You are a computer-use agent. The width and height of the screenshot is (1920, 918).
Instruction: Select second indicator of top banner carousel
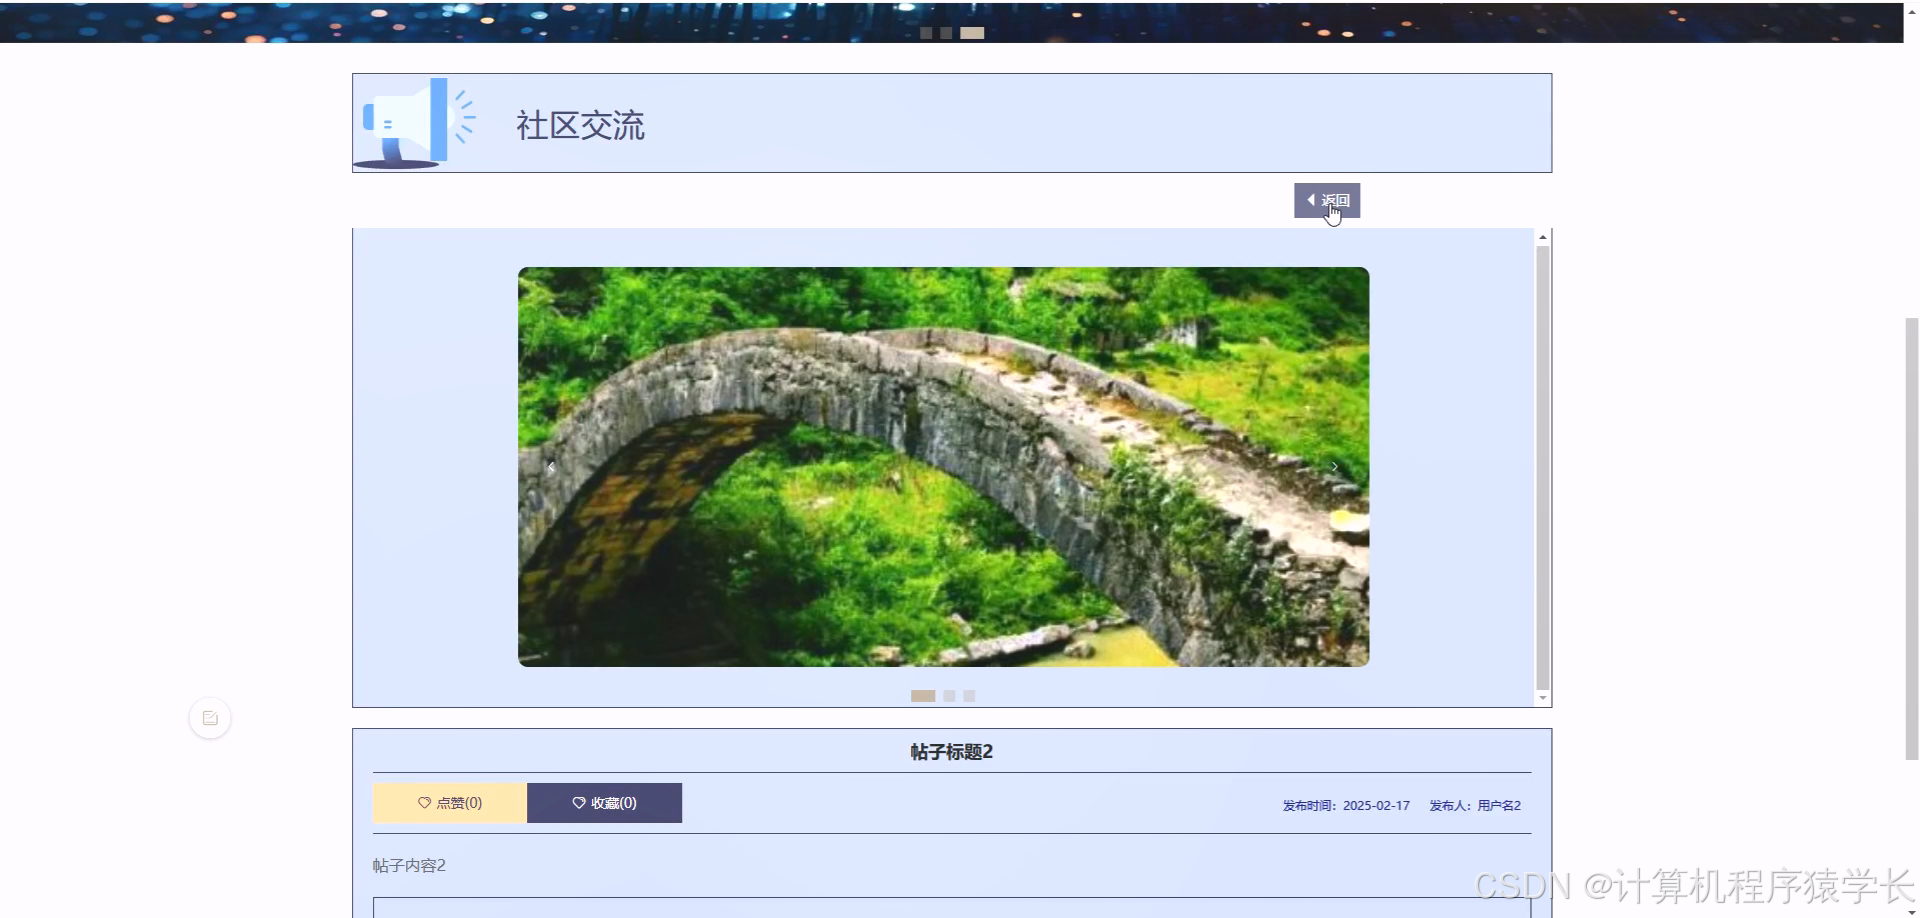(x=946, y=33)
